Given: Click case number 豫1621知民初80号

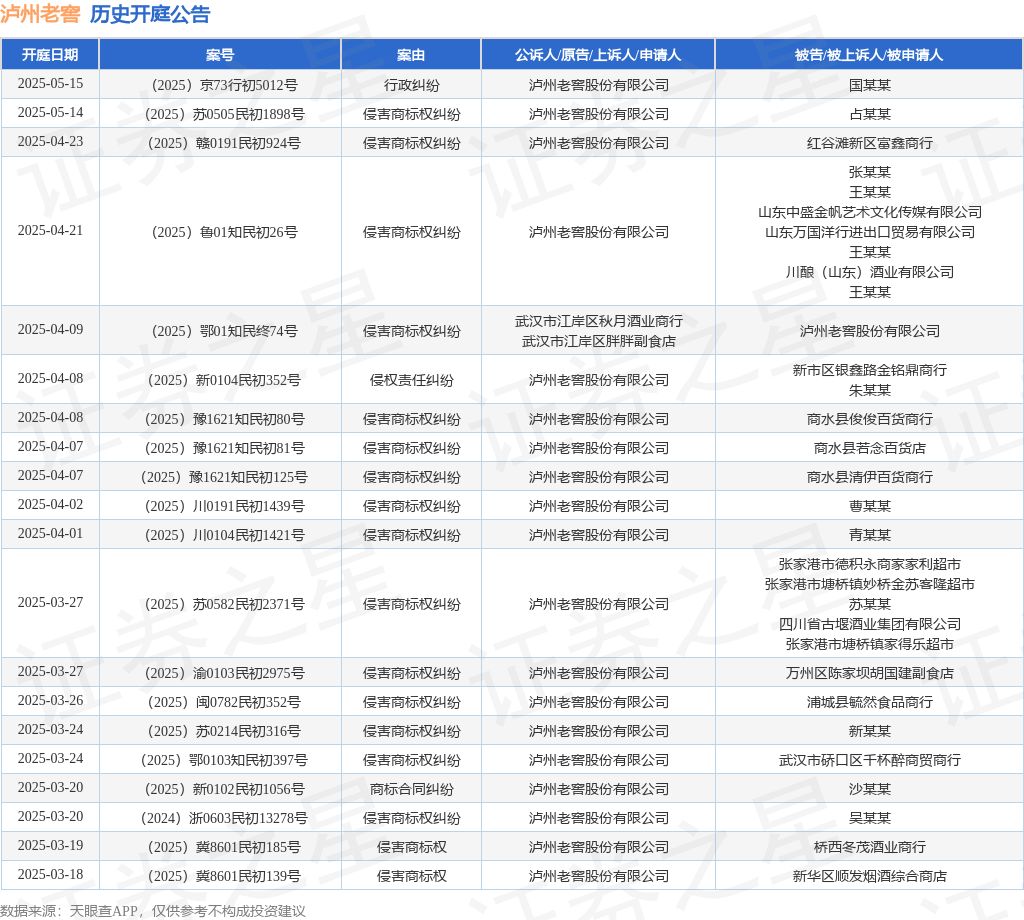Looking at the screenshot, I should (224, 420).
